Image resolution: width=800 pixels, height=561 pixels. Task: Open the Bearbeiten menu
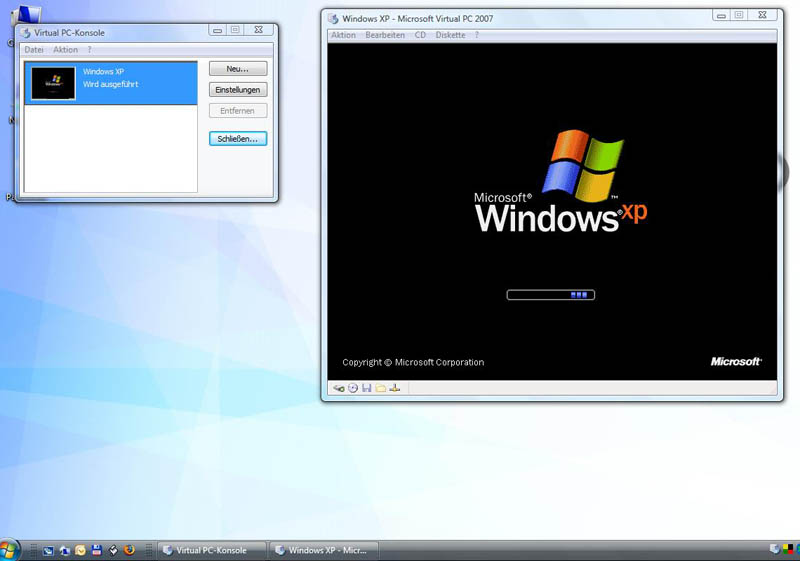click(385, 35)
